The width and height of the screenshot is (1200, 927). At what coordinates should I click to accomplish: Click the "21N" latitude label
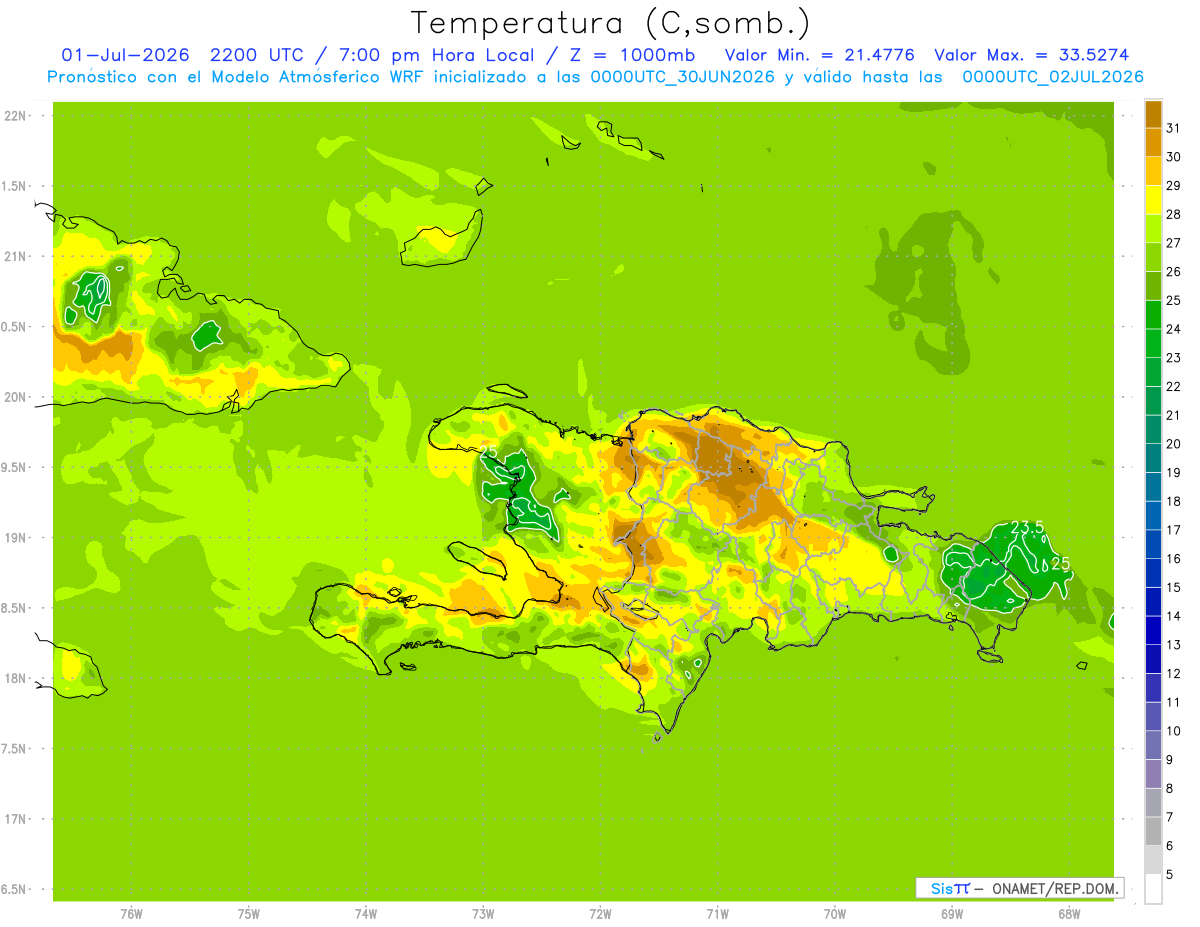(14, 256)
